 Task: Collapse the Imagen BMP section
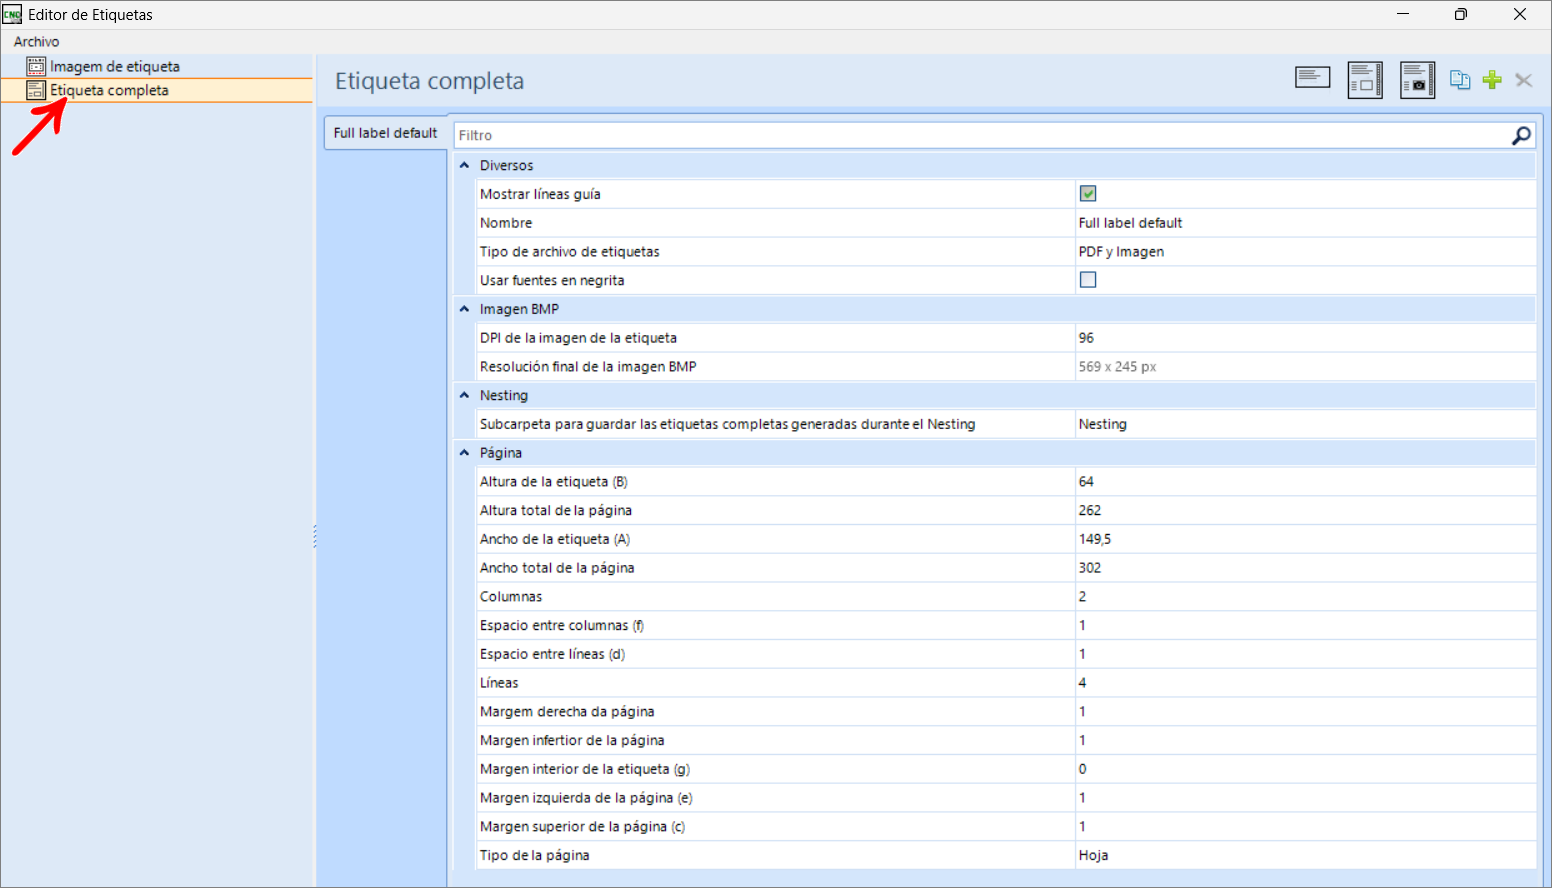[464, 309]
